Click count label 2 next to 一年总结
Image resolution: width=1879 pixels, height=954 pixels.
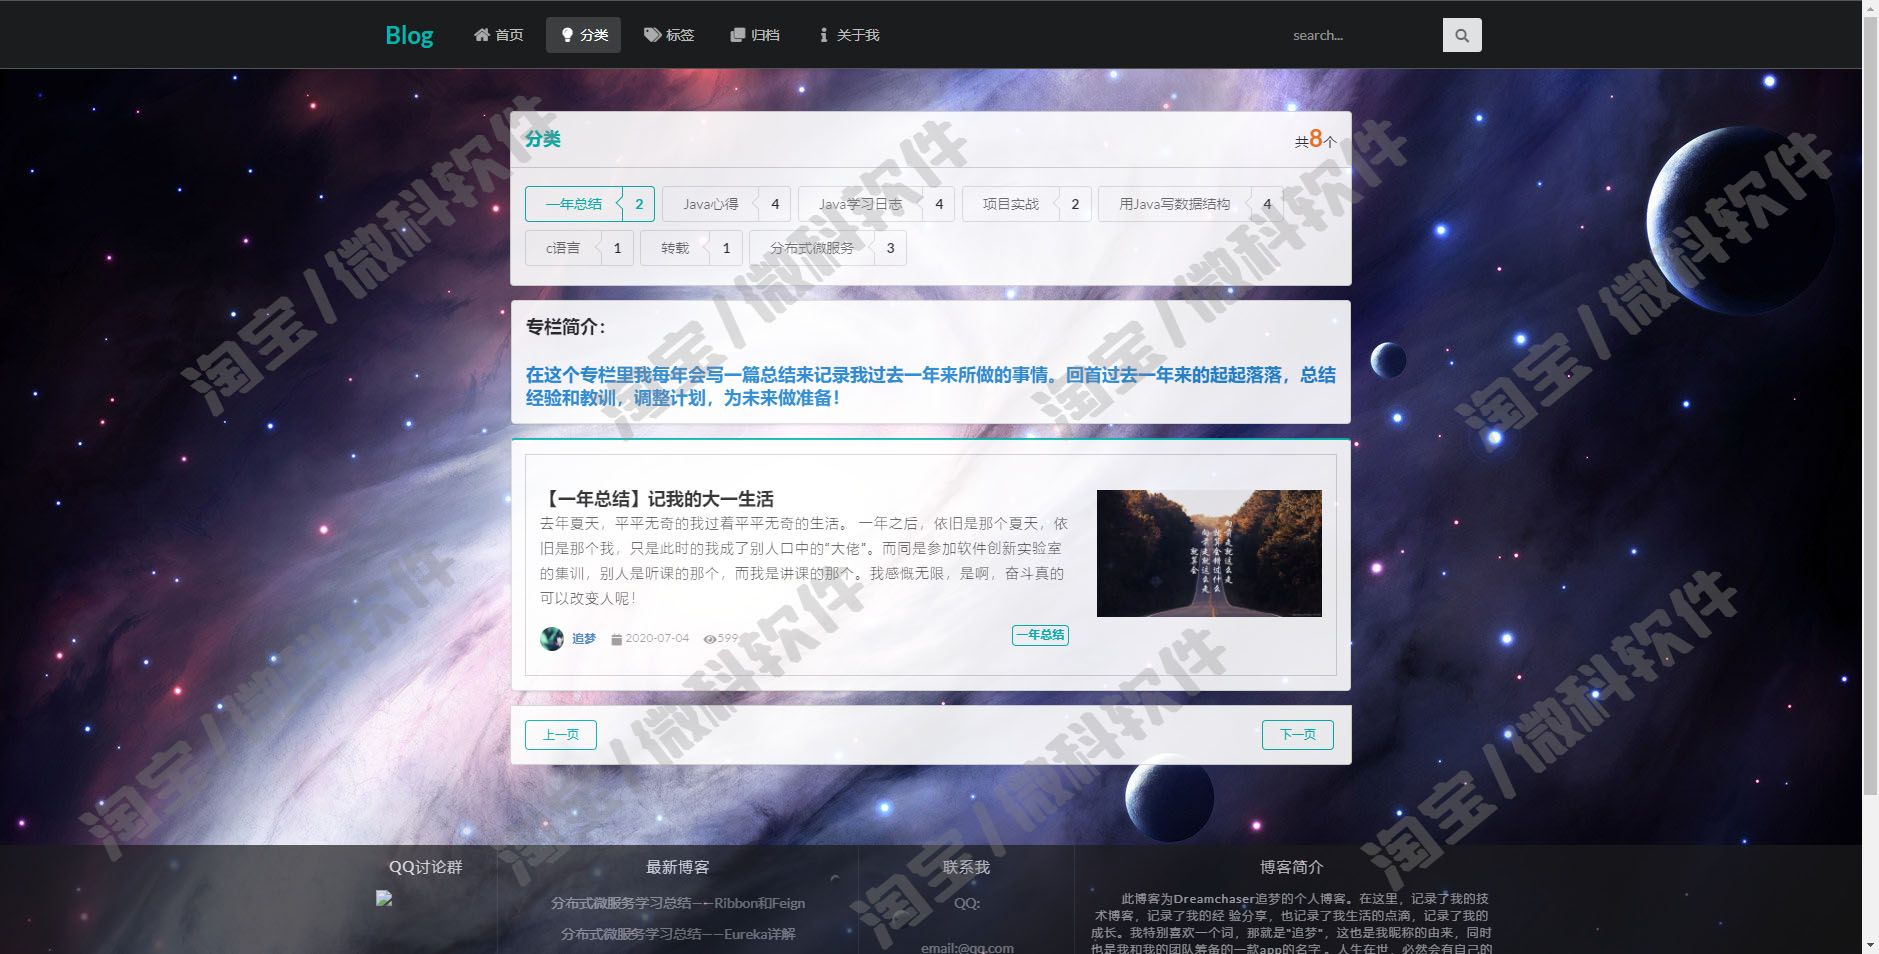click(639, 204)
